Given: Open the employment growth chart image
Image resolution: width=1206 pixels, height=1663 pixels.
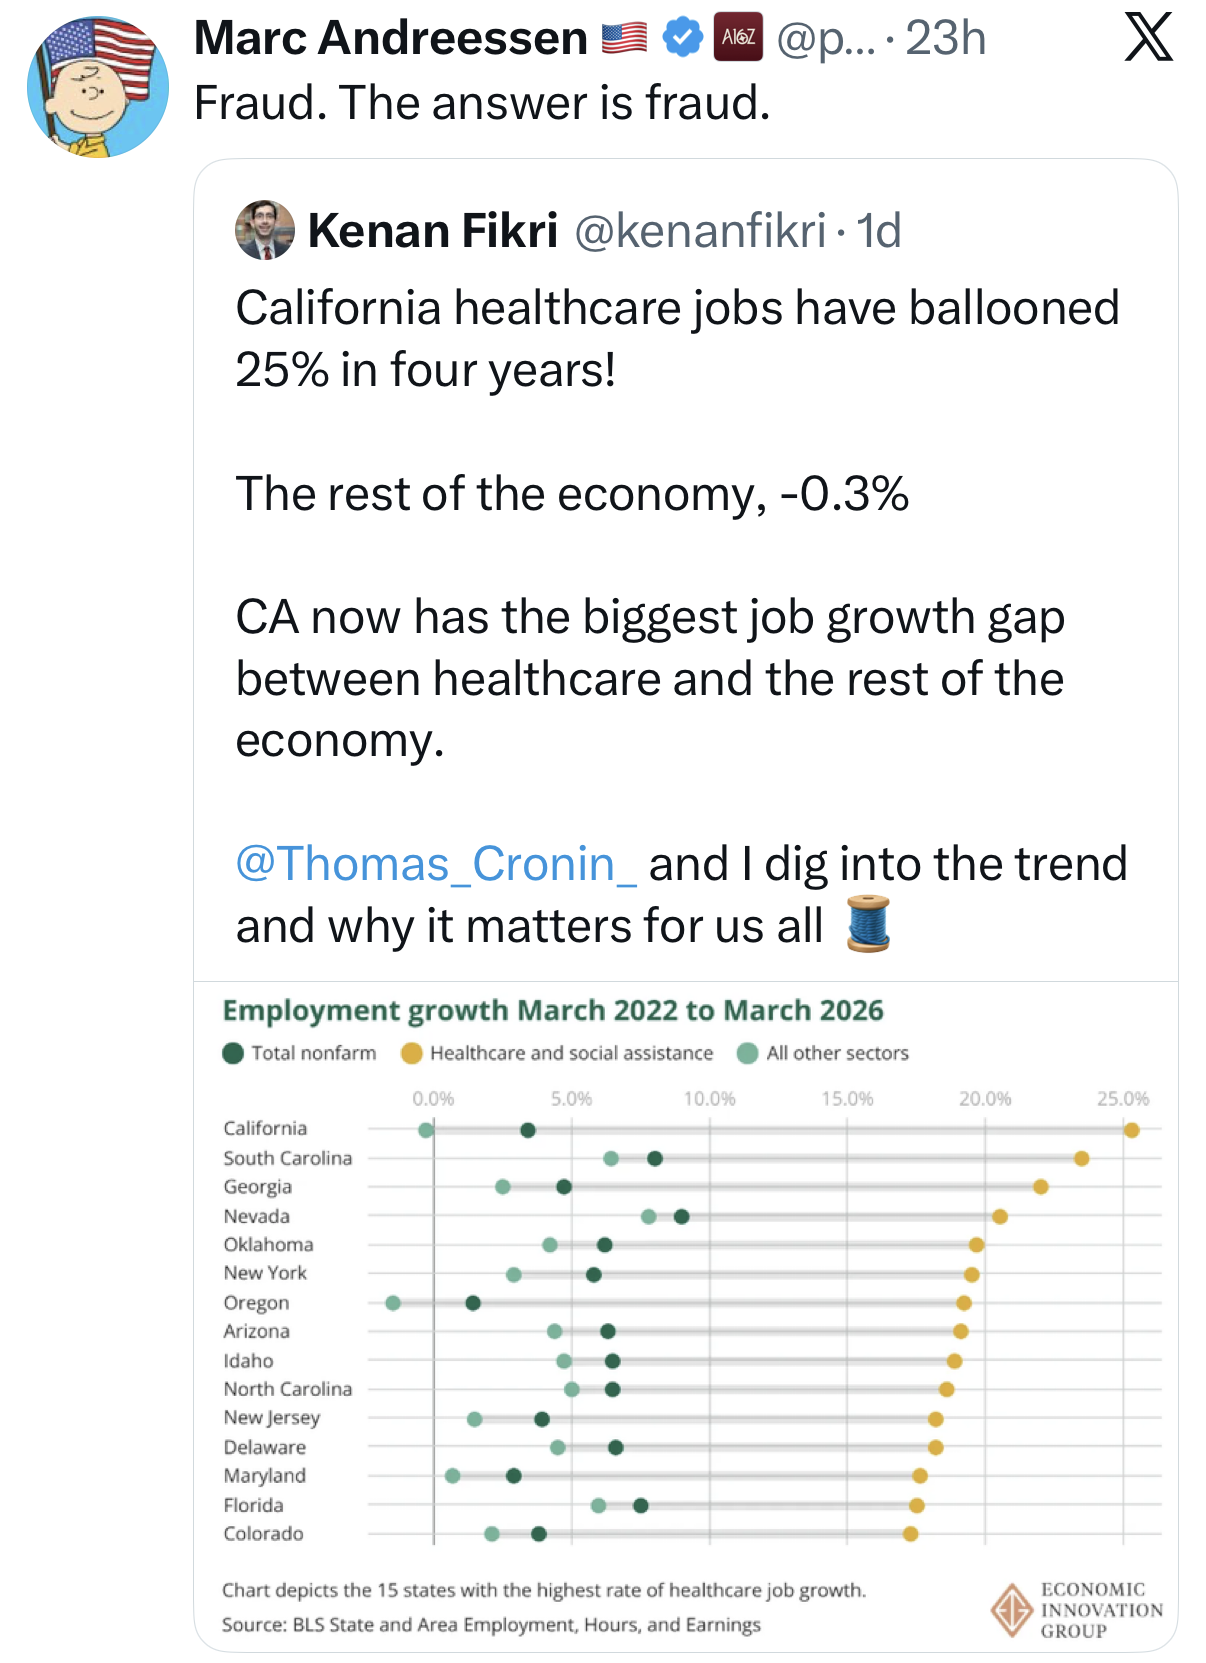Looking at the screenshot, I should coord(686,1316).
